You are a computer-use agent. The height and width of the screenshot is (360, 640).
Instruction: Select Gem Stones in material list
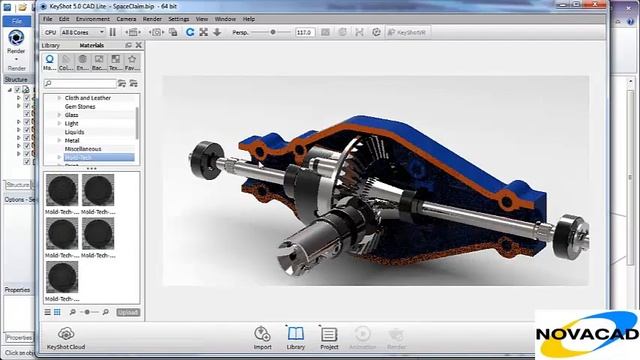click(x=80, y=107)
